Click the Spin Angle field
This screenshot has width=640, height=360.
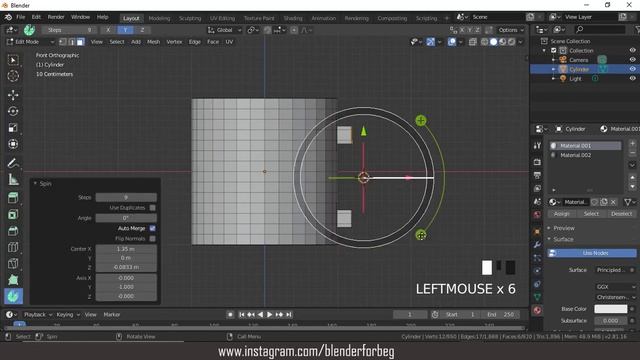click(126, 218)
